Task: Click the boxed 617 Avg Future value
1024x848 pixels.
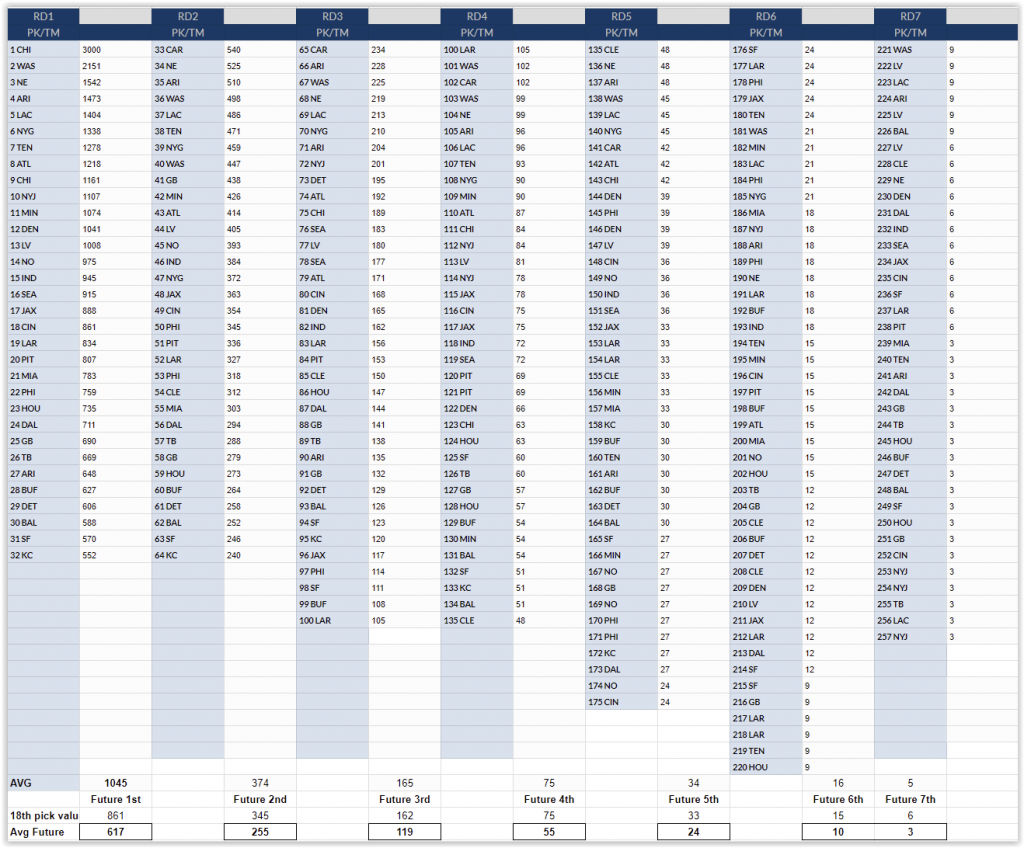Action: (113, 831)
